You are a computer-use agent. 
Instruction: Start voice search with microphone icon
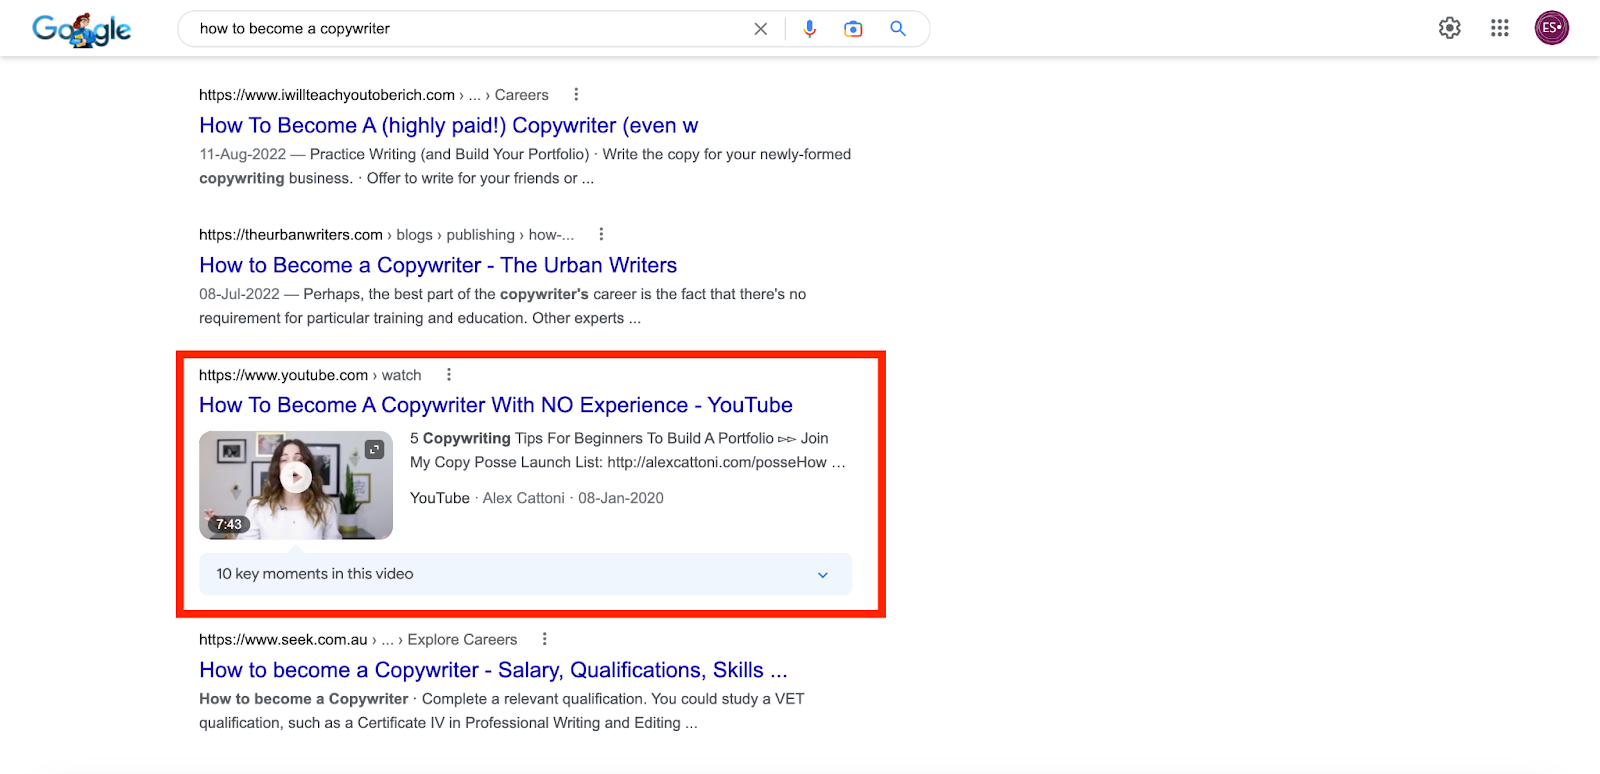click(810, 29)
